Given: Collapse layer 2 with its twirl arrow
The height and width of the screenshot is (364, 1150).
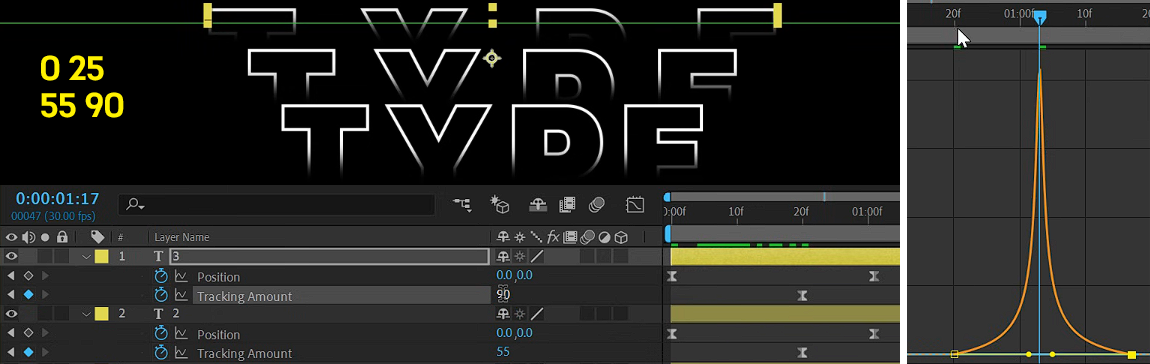Looking at the screenshot, I should click(87, 313).
